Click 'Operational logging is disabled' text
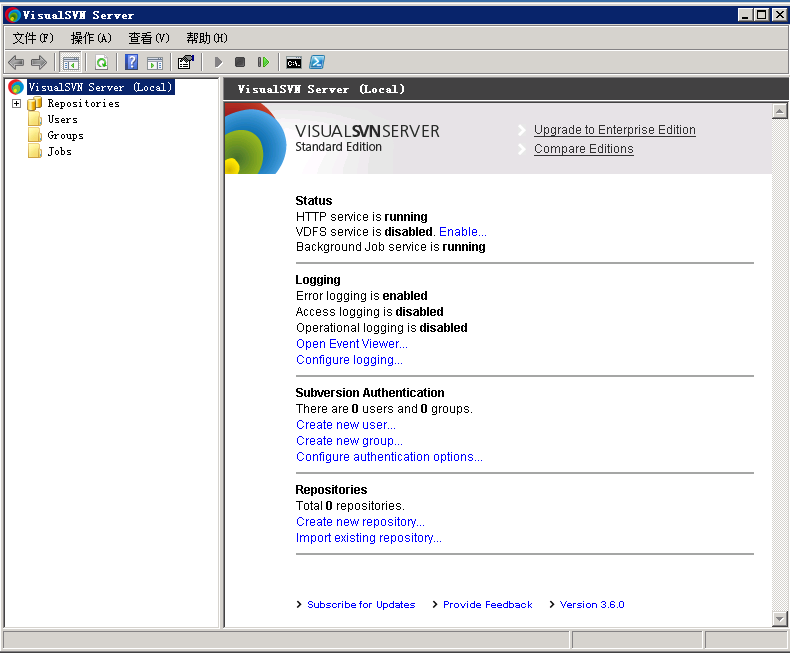Viewport: 790px width, 653px height. click(382, 328)
